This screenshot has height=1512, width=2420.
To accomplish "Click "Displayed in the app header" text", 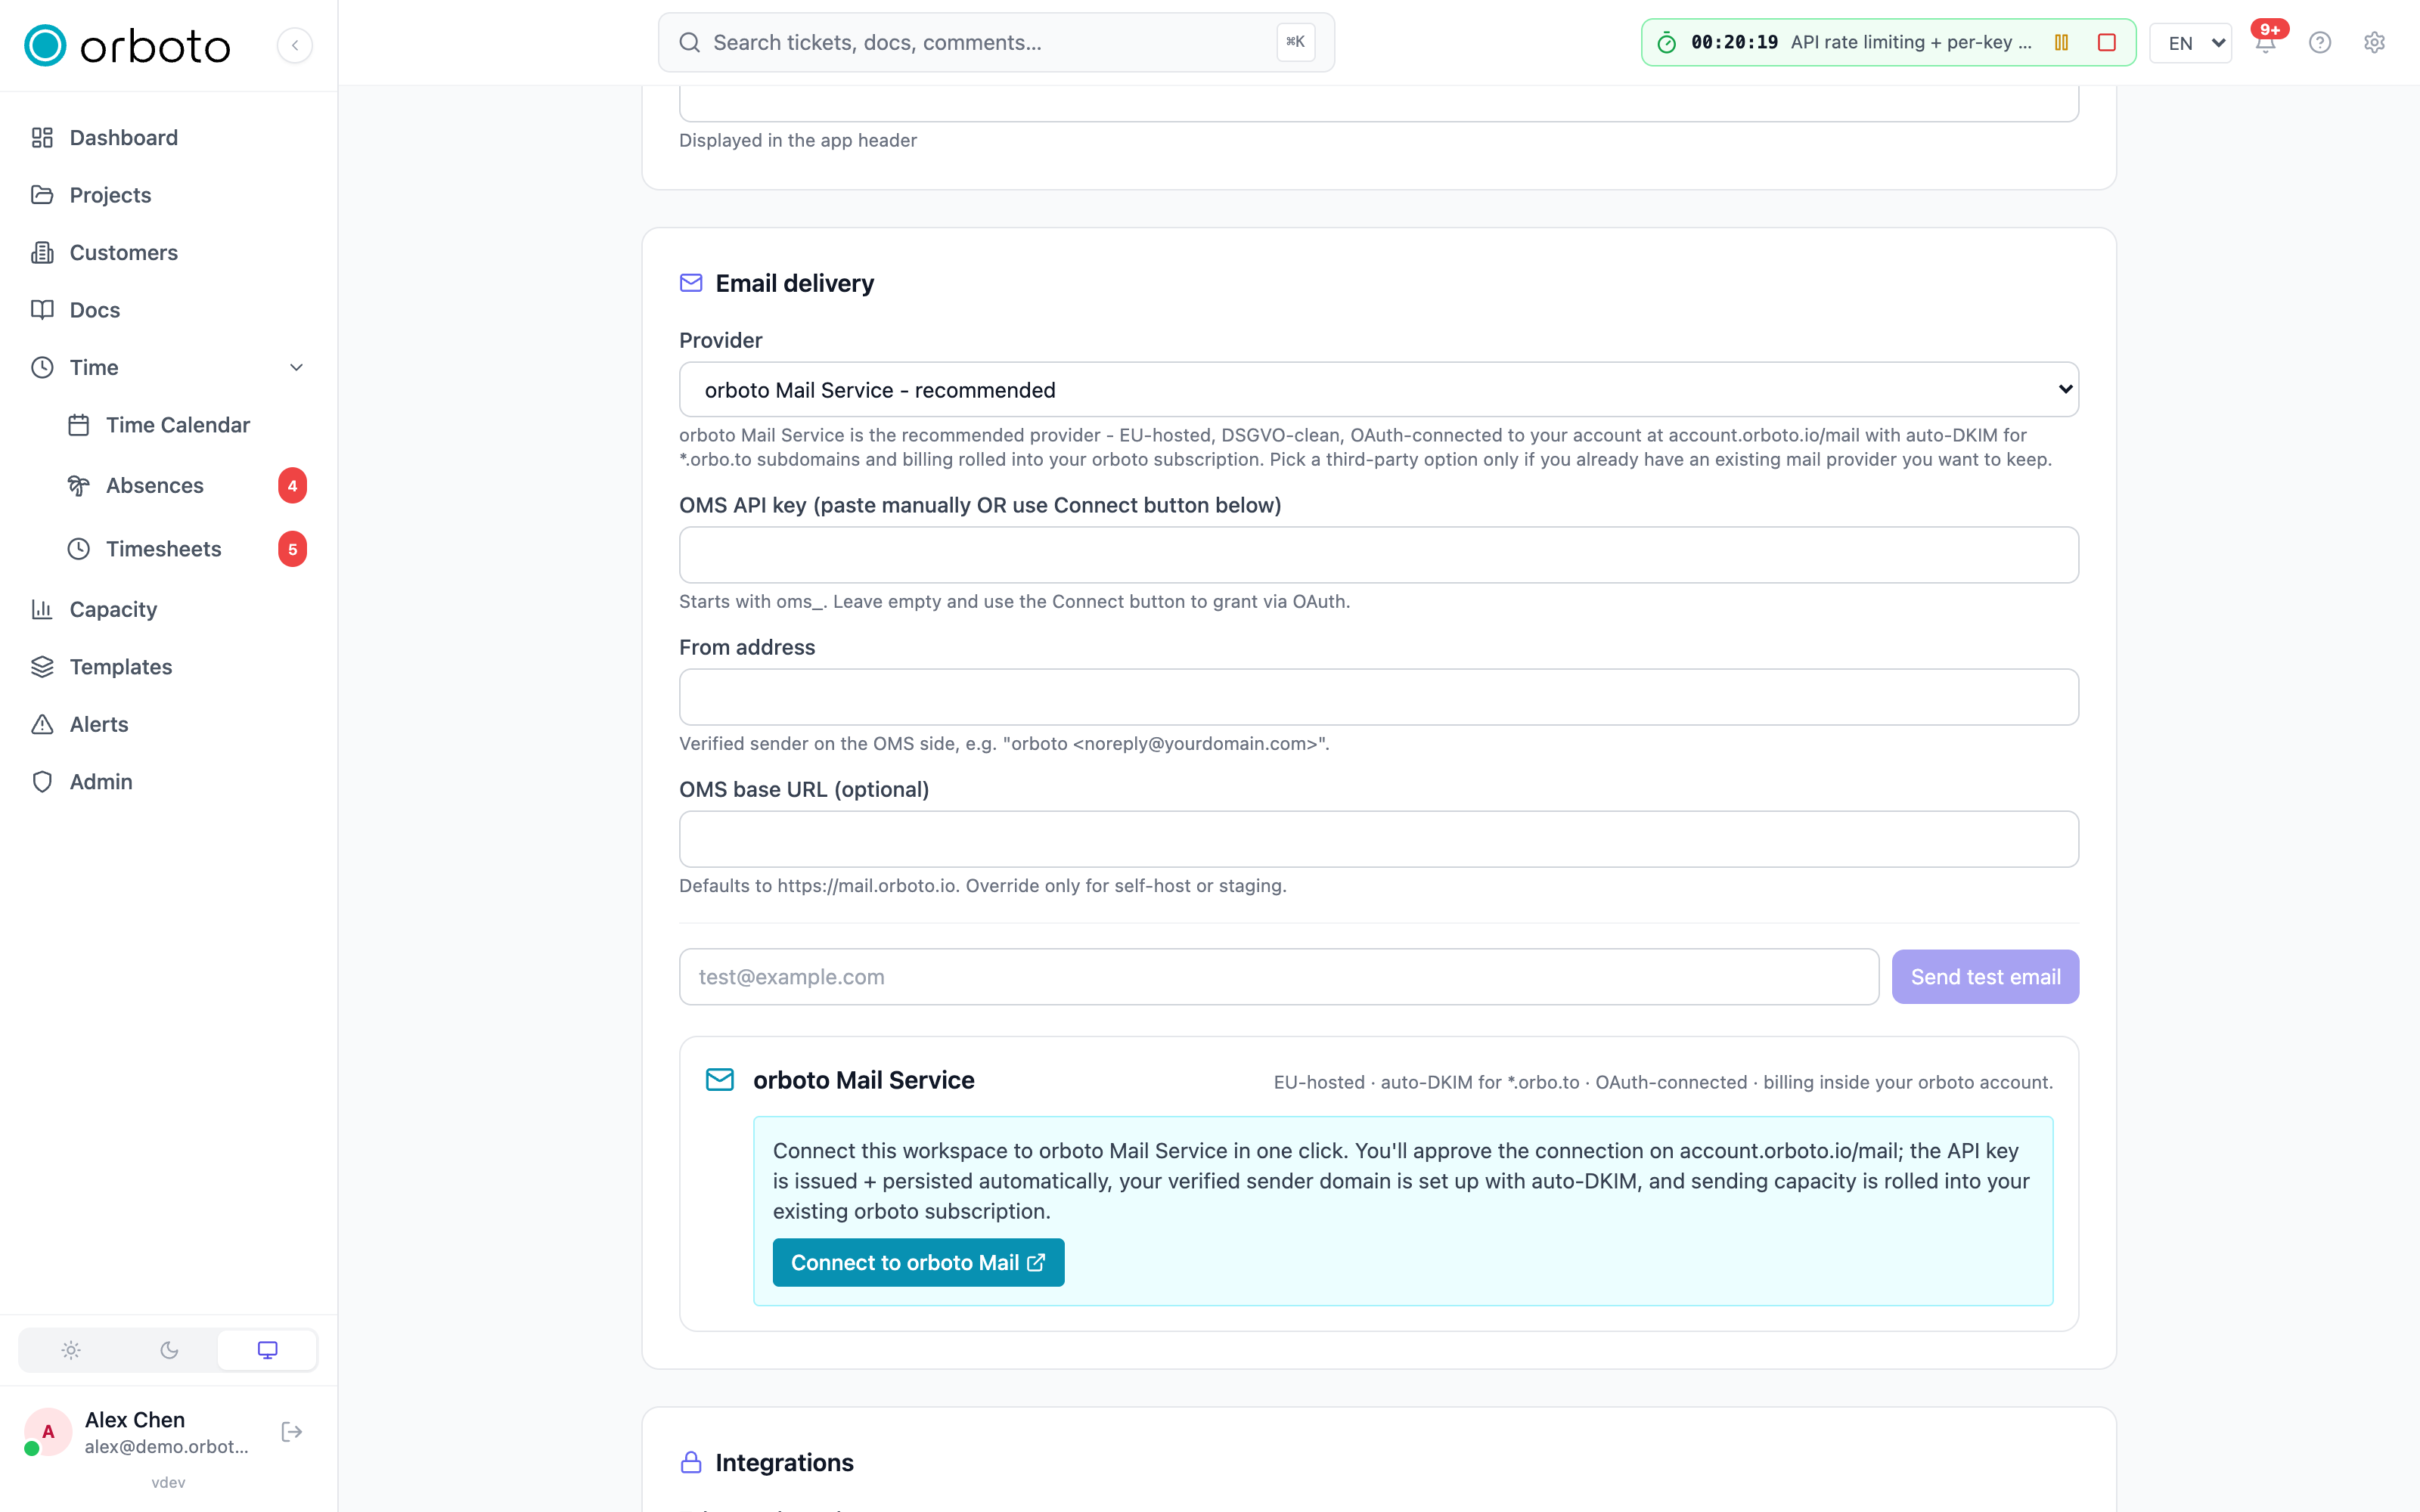I will coord(798,140).
